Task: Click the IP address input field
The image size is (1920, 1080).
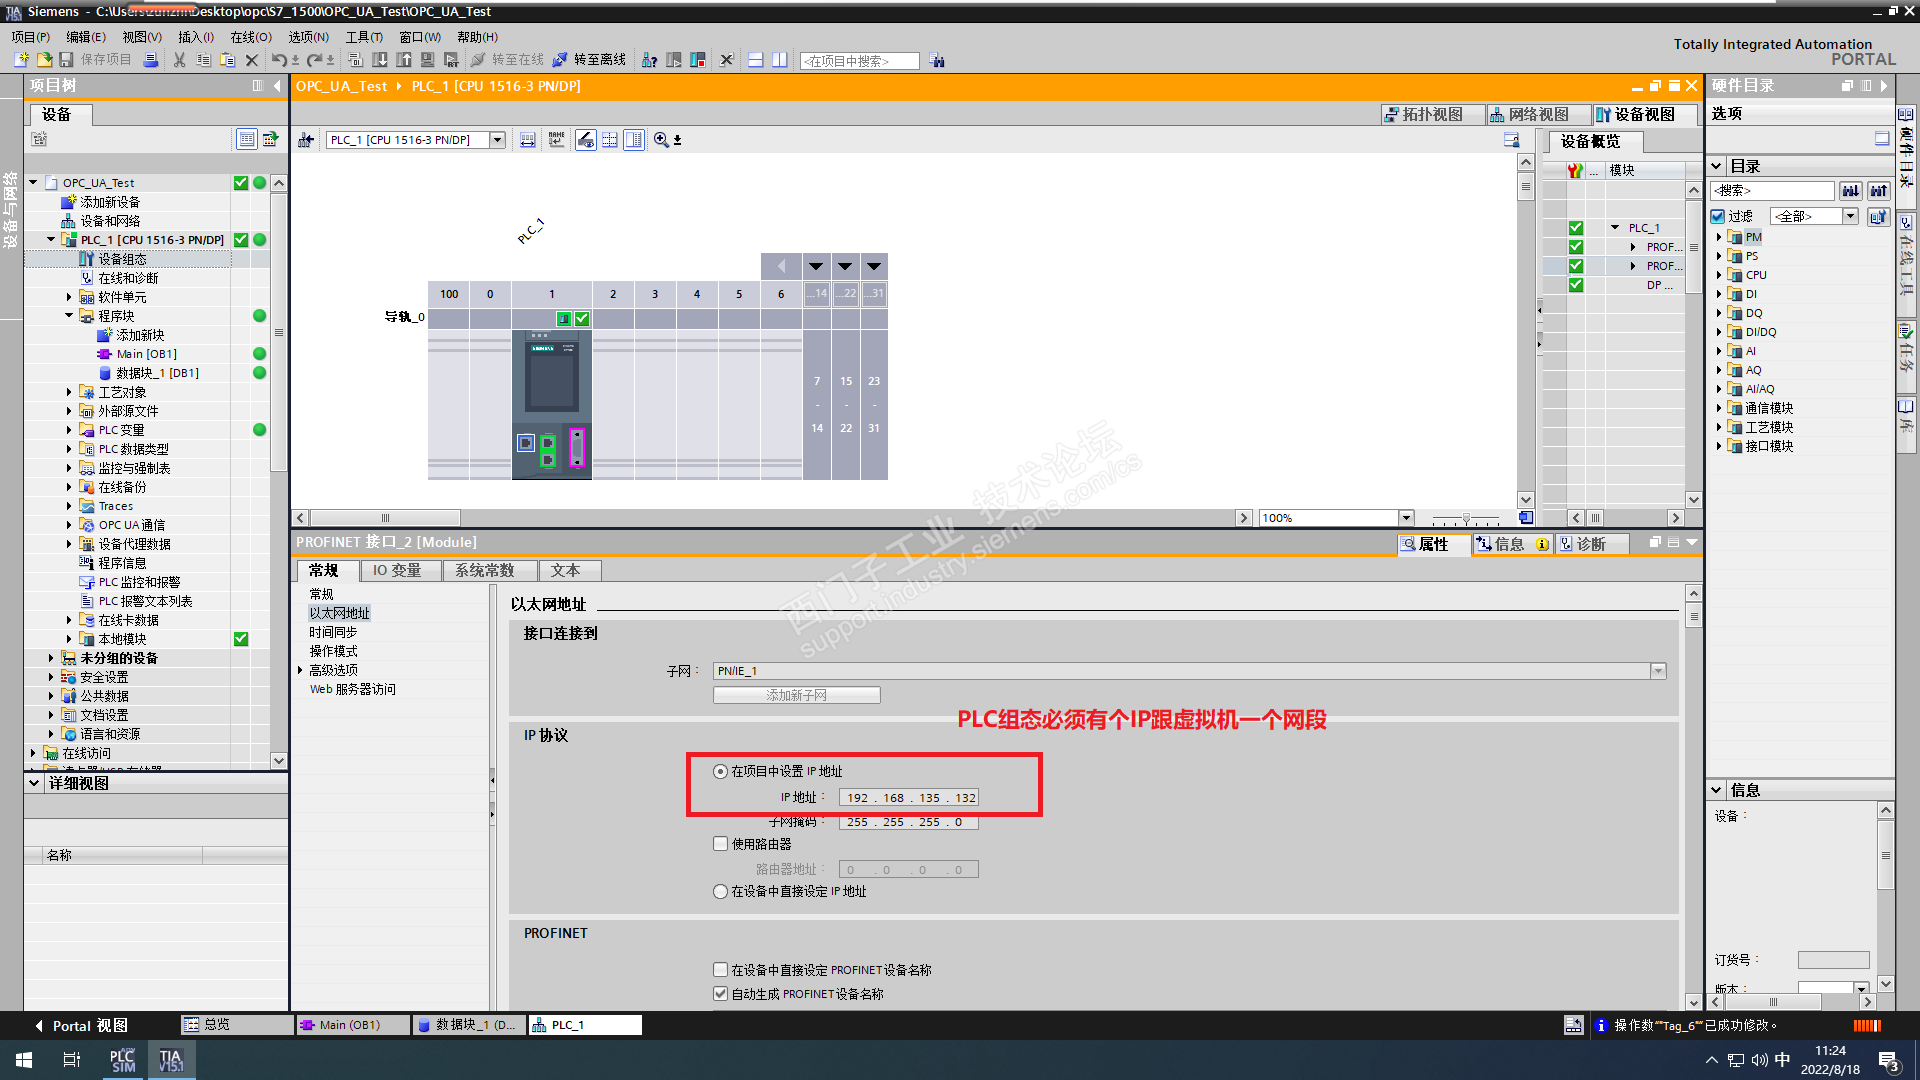Action: pos(908,798)
